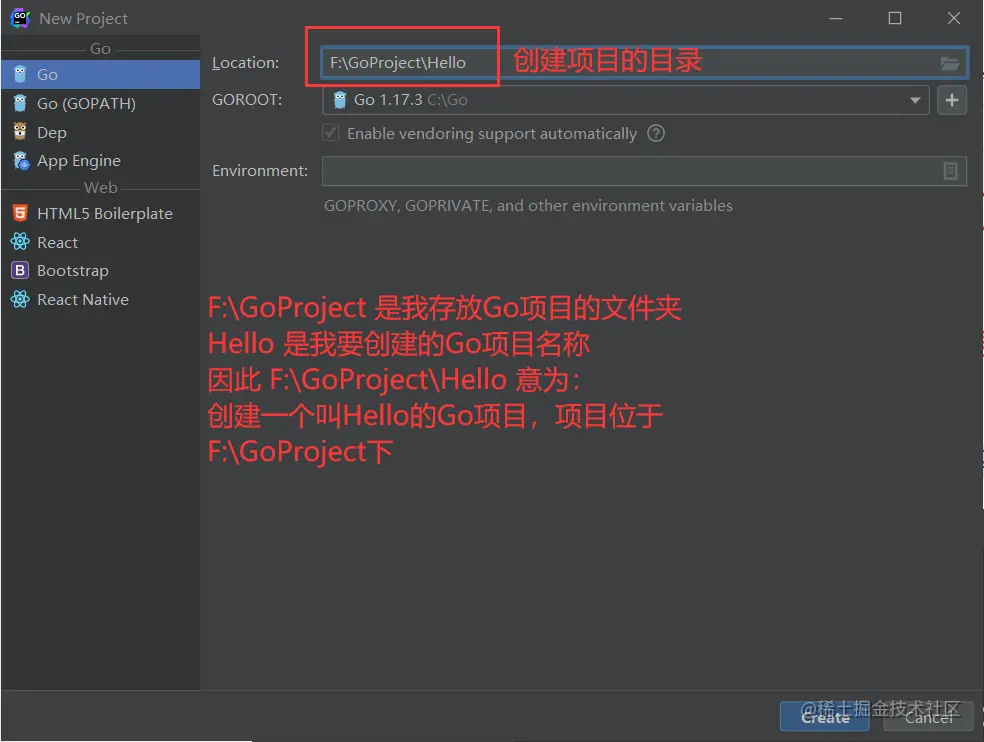
Task: Click the HTML5 shield icon
Action: click(20, 213)
